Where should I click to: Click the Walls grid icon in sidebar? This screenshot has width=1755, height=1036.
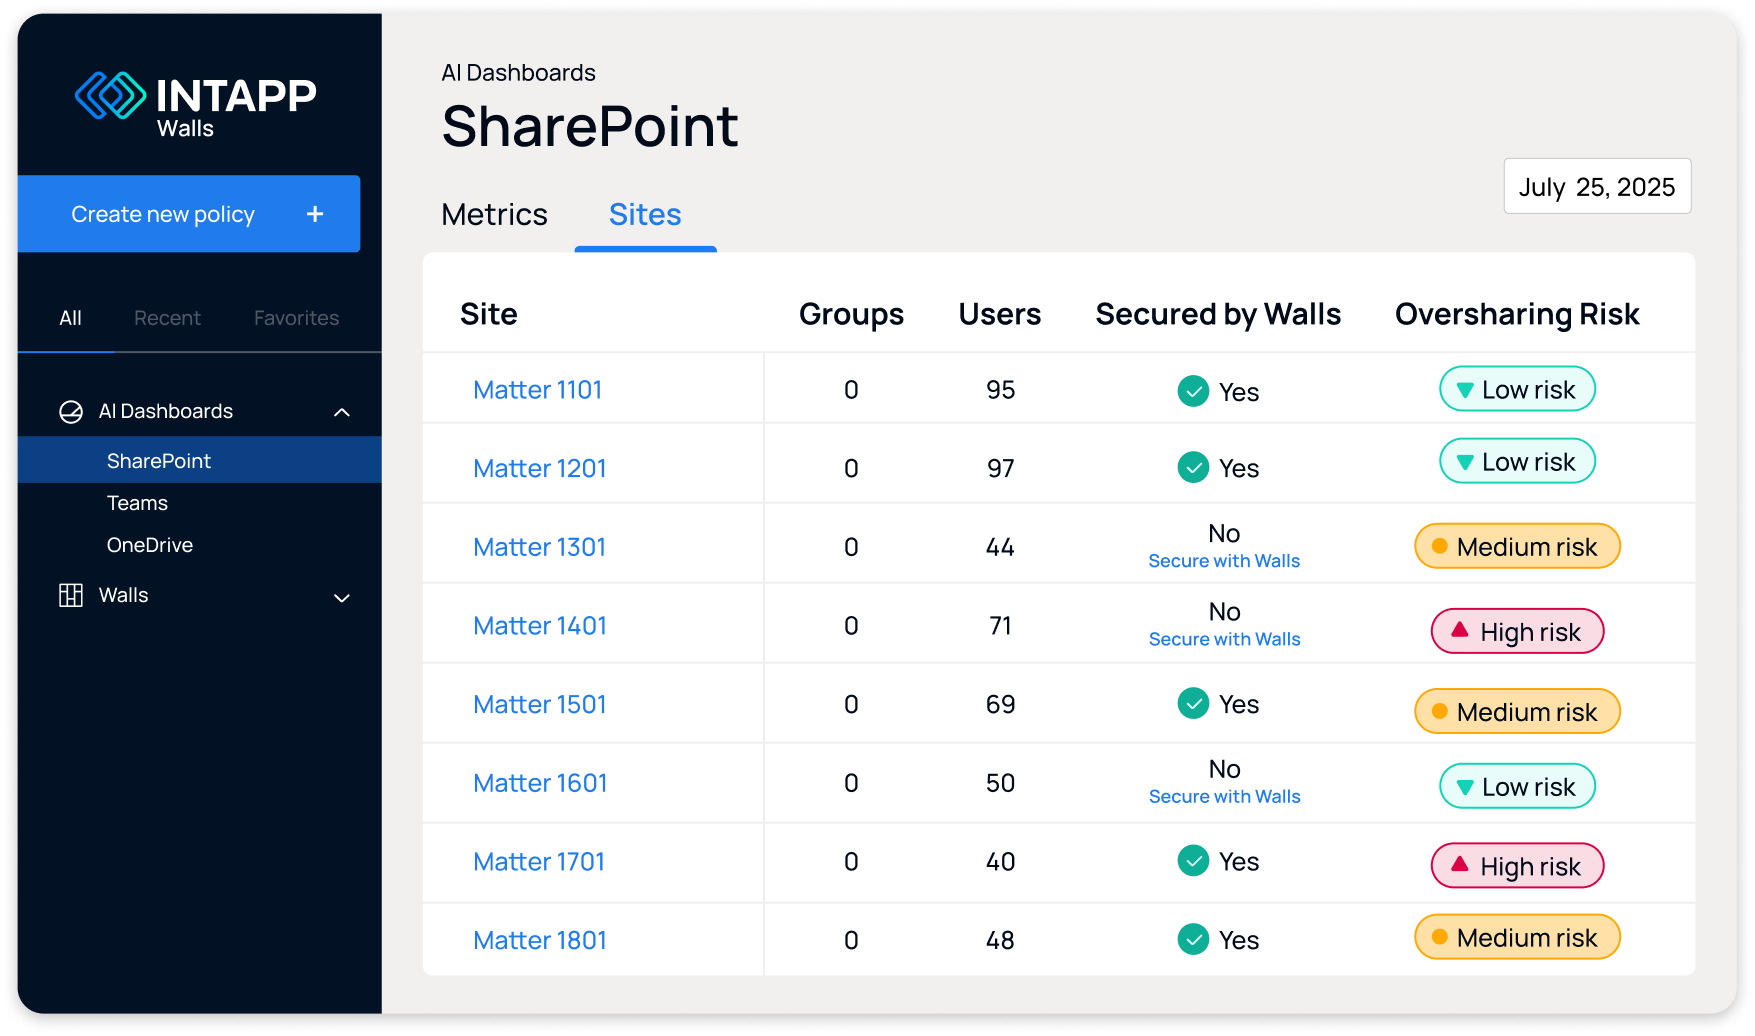(71, 596)
